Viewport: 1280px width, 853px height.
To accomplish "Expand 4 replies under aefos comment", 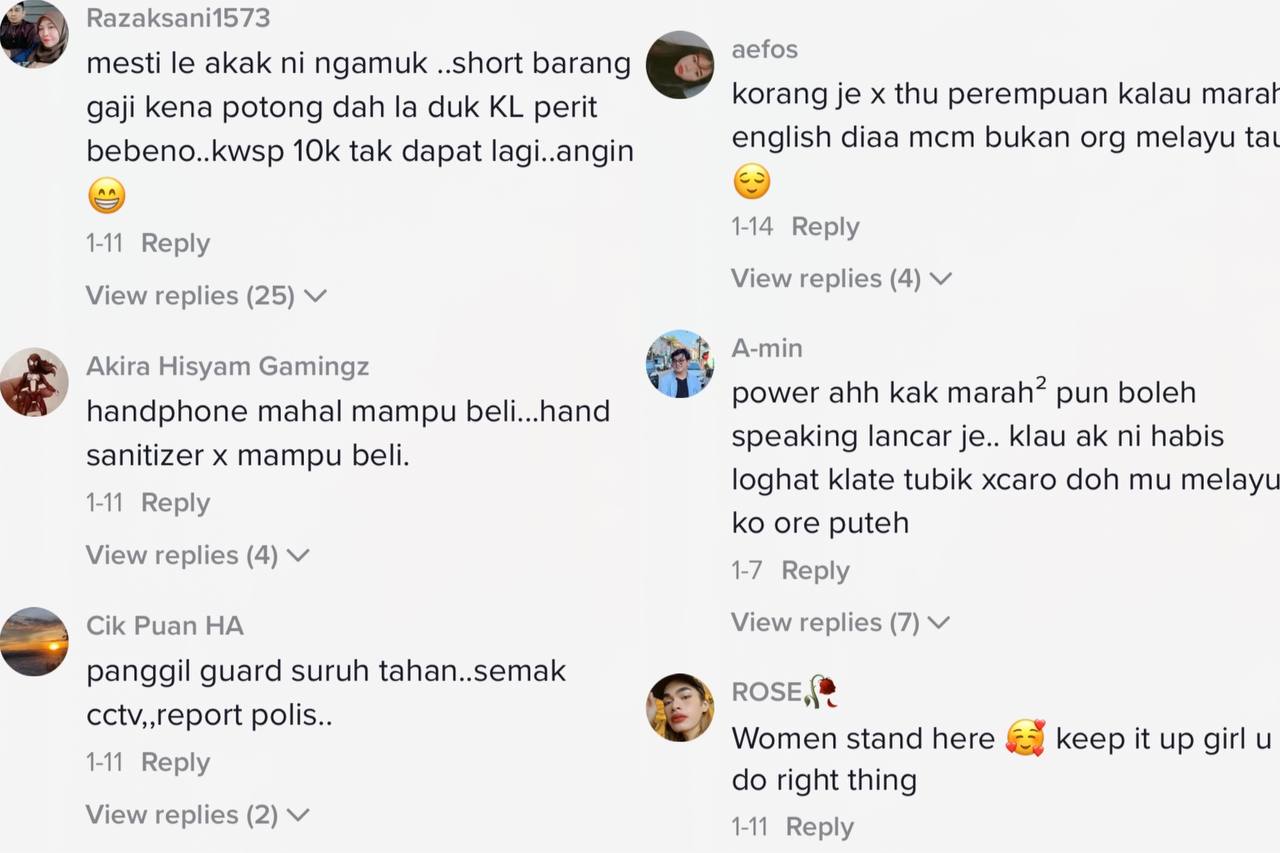I will [841, 278].
